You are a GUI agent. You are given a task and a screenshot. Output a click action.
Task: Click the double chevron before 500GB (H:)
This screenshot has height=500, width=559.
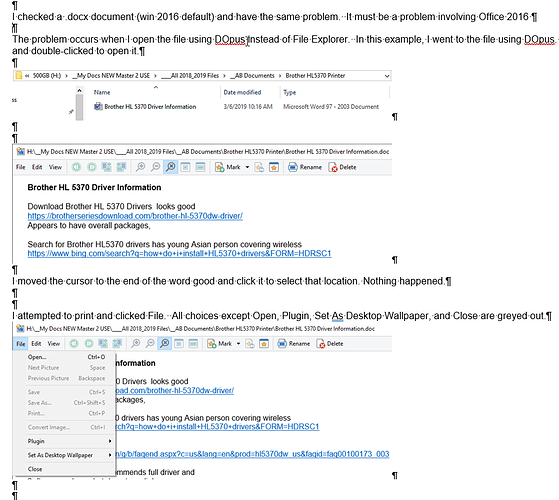click(27, 76)
